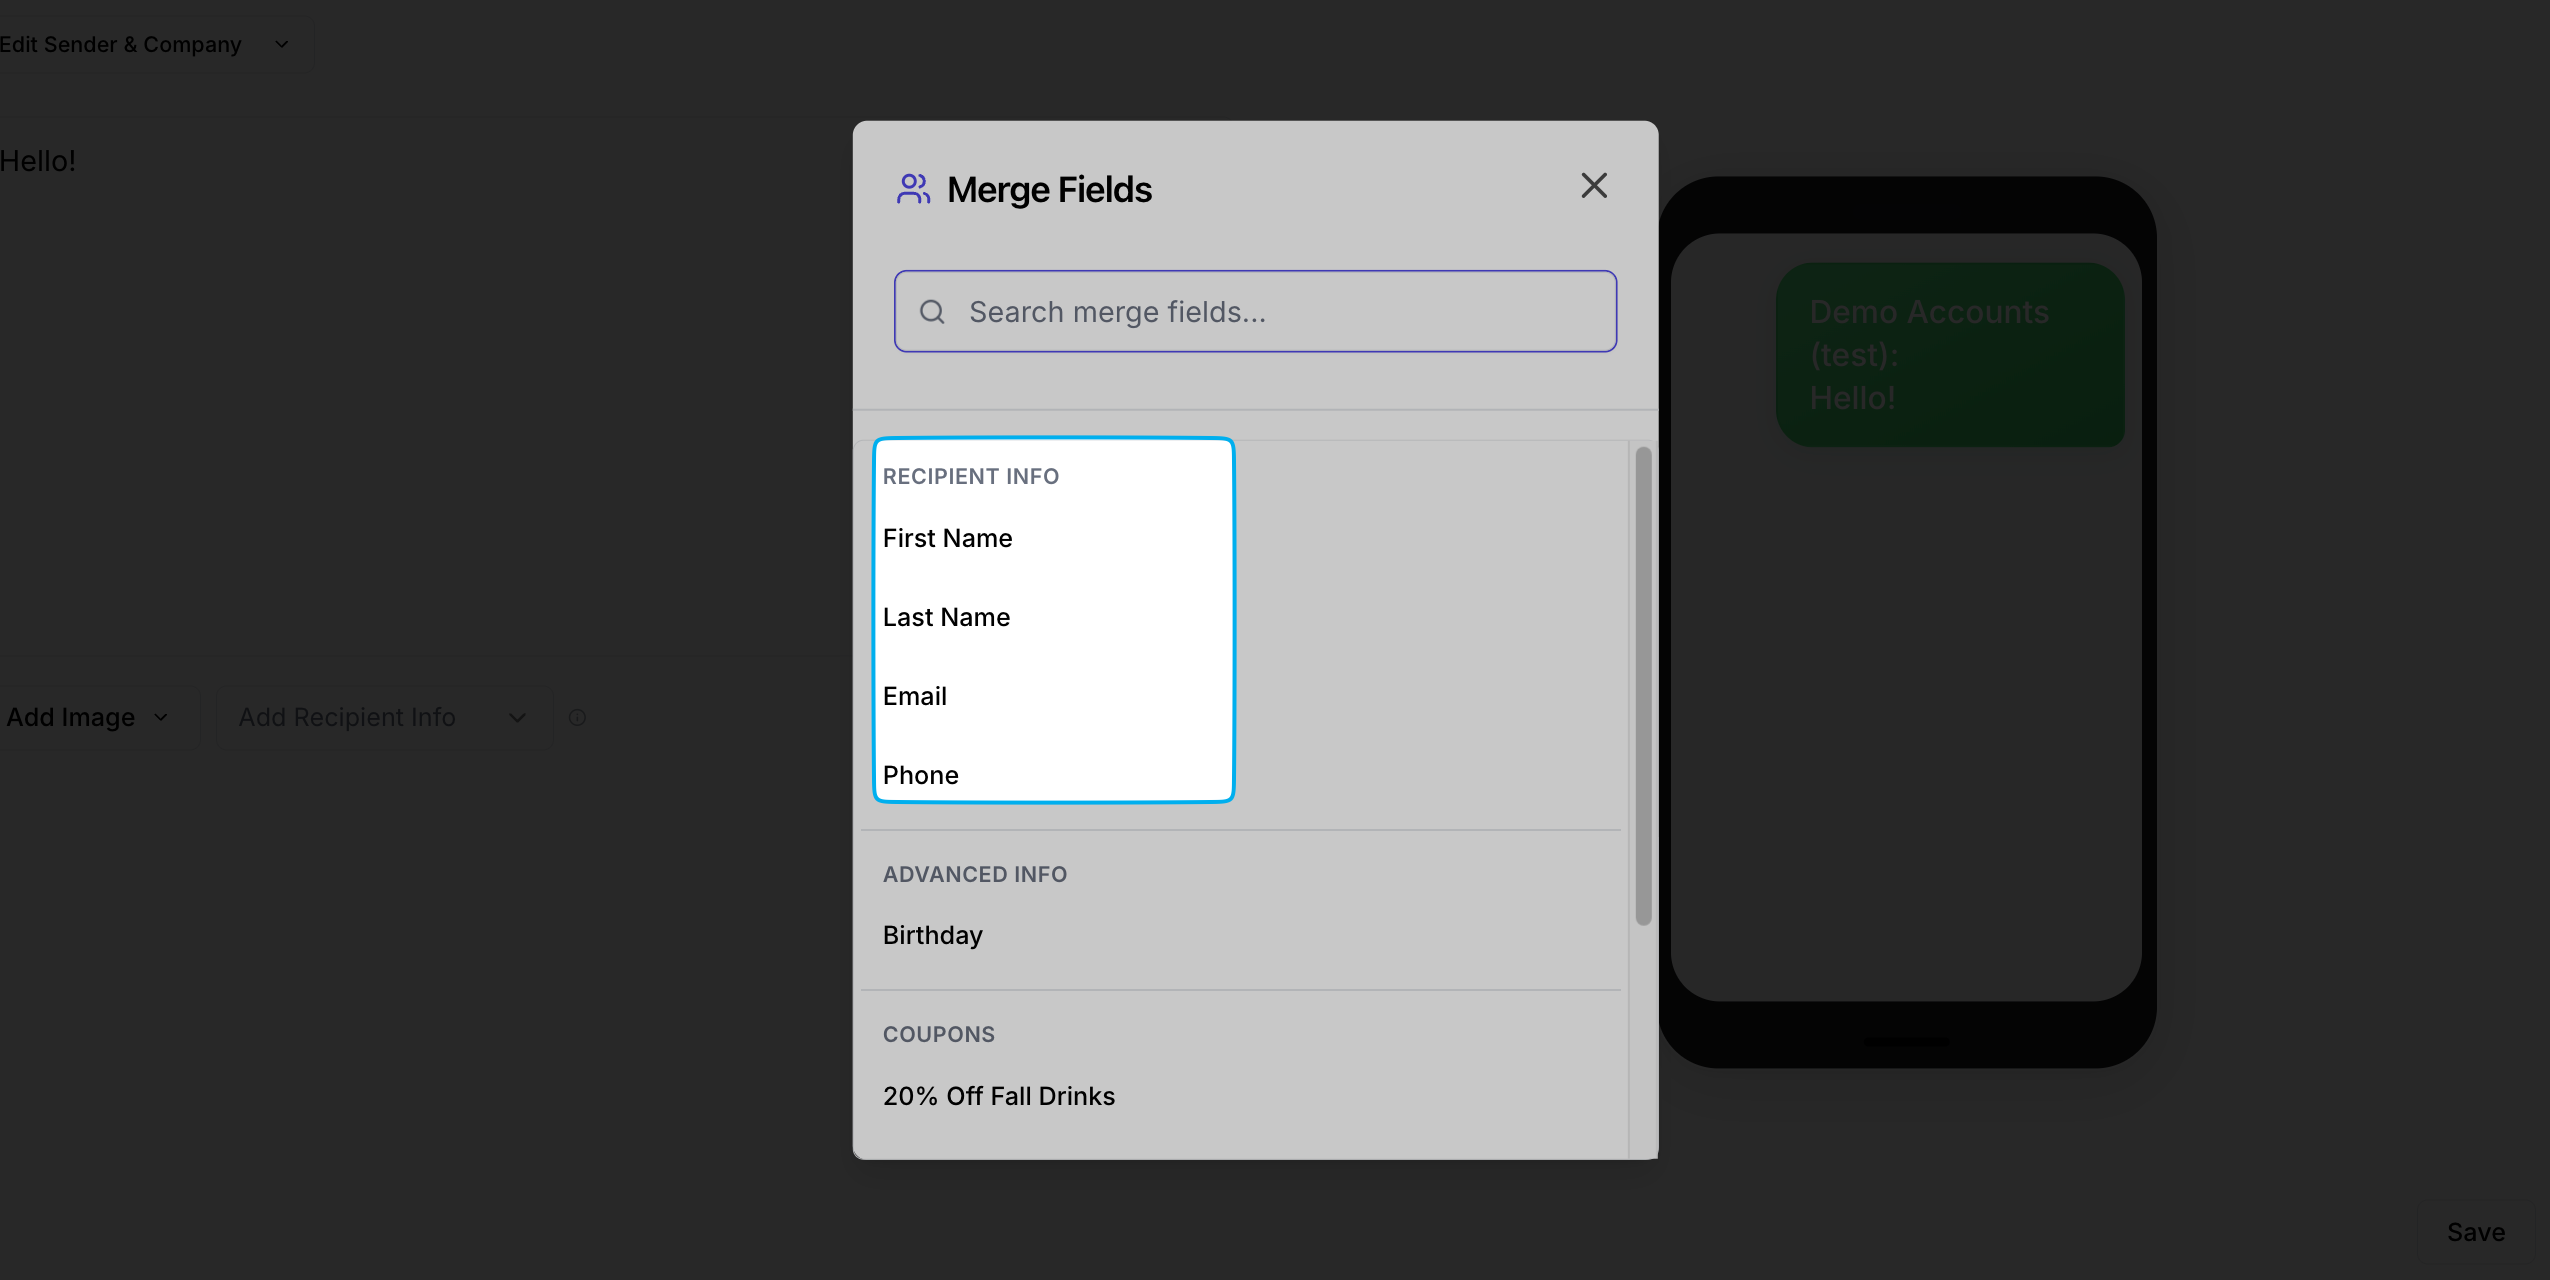This screenshot has width=2550, height=1280.
Task: Focus the Search merge fields input
Action: (1270, 312)
